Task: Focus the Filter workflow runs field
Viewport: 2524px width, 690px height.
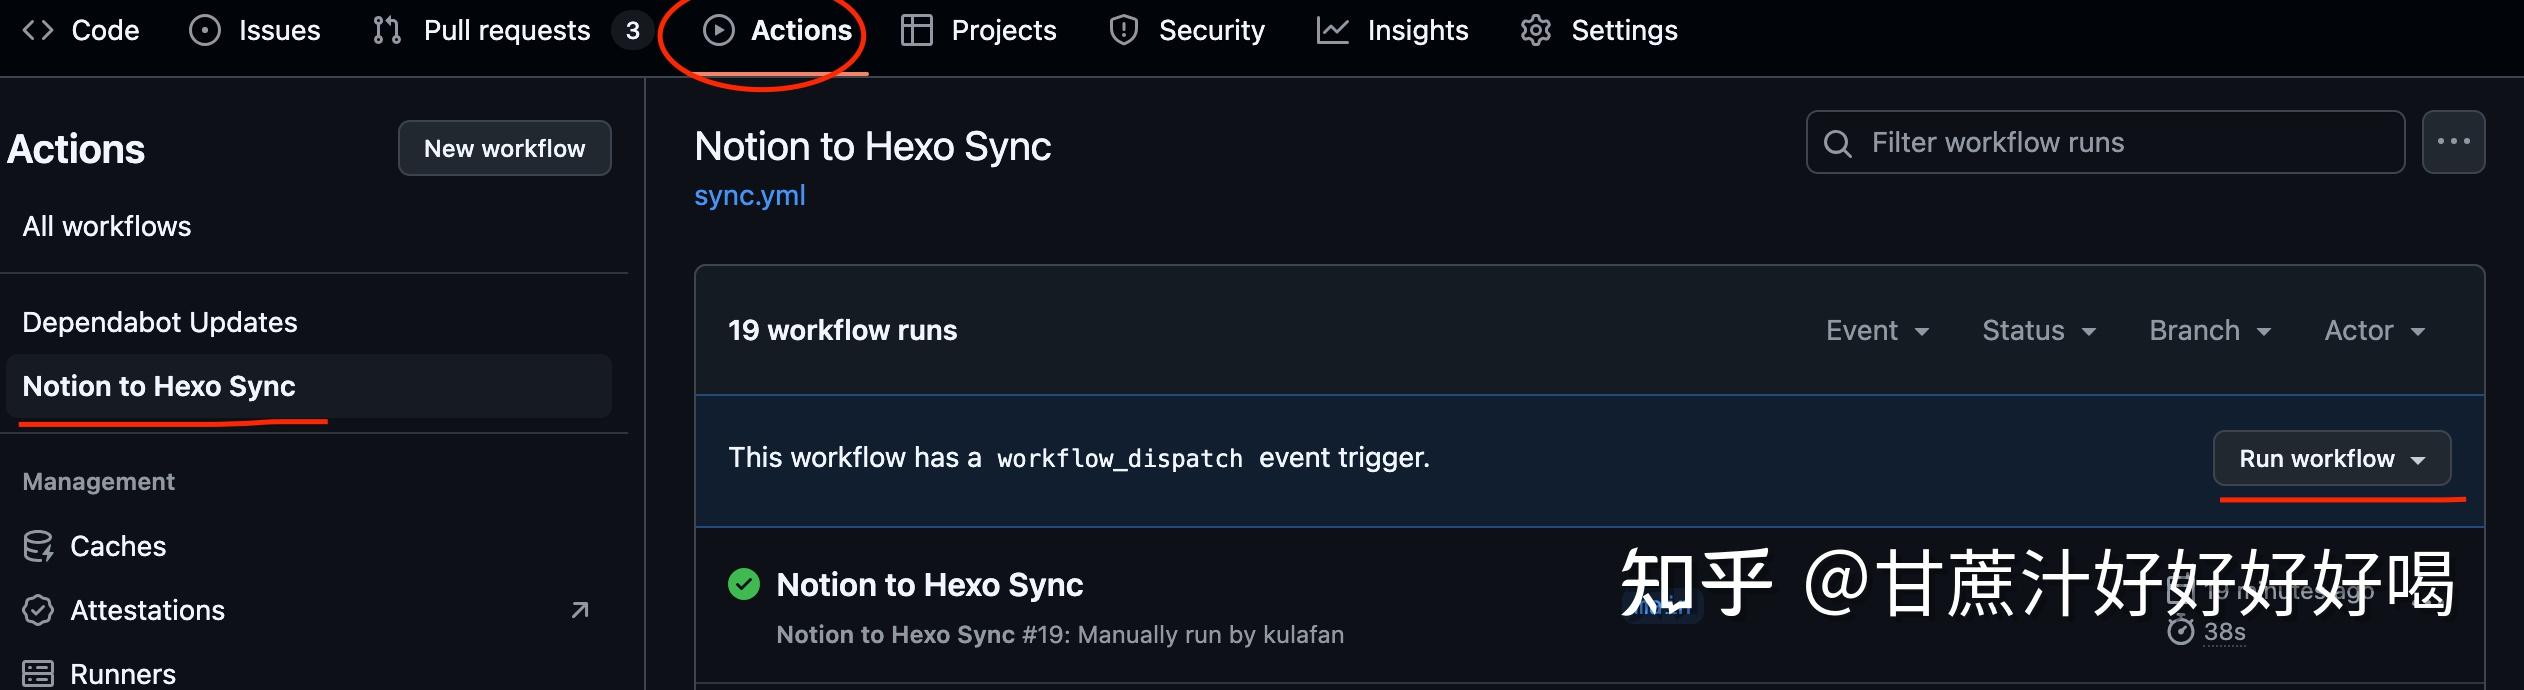Action: (2105, 143)
